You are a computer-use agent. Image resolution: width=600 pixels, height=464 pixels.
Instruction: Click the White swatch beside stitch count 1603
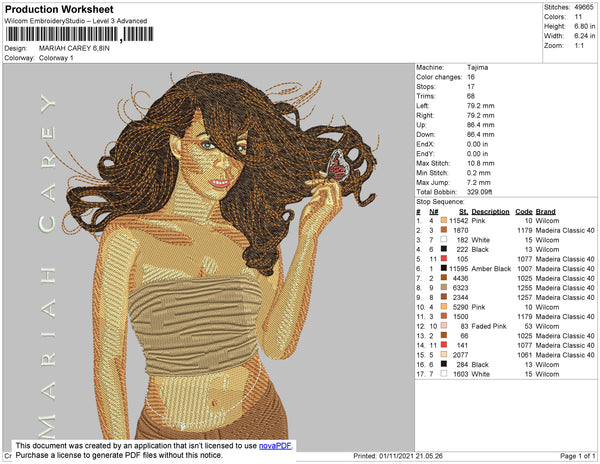pyautogui.click(x=444, y=374)
